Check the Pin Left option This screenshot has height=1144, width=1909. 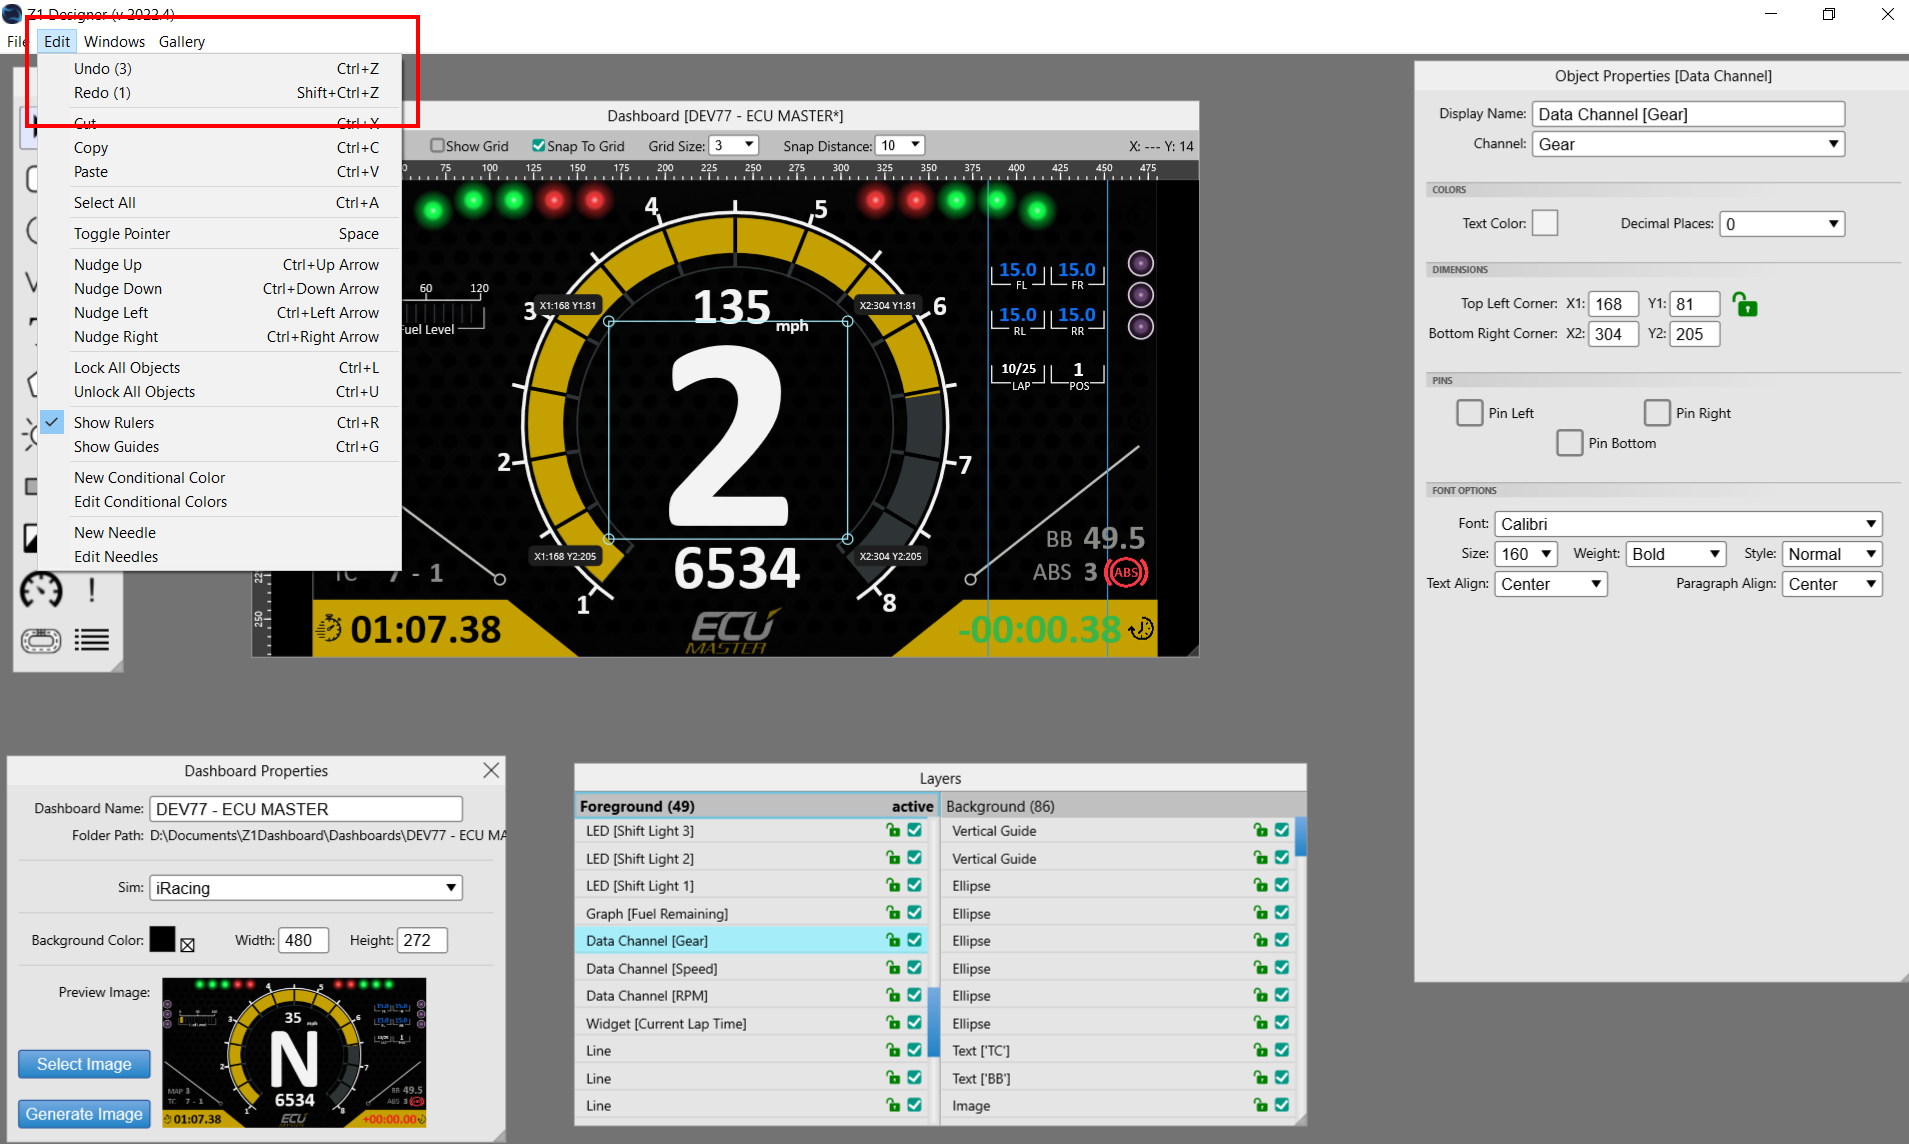pos(1469,413)
